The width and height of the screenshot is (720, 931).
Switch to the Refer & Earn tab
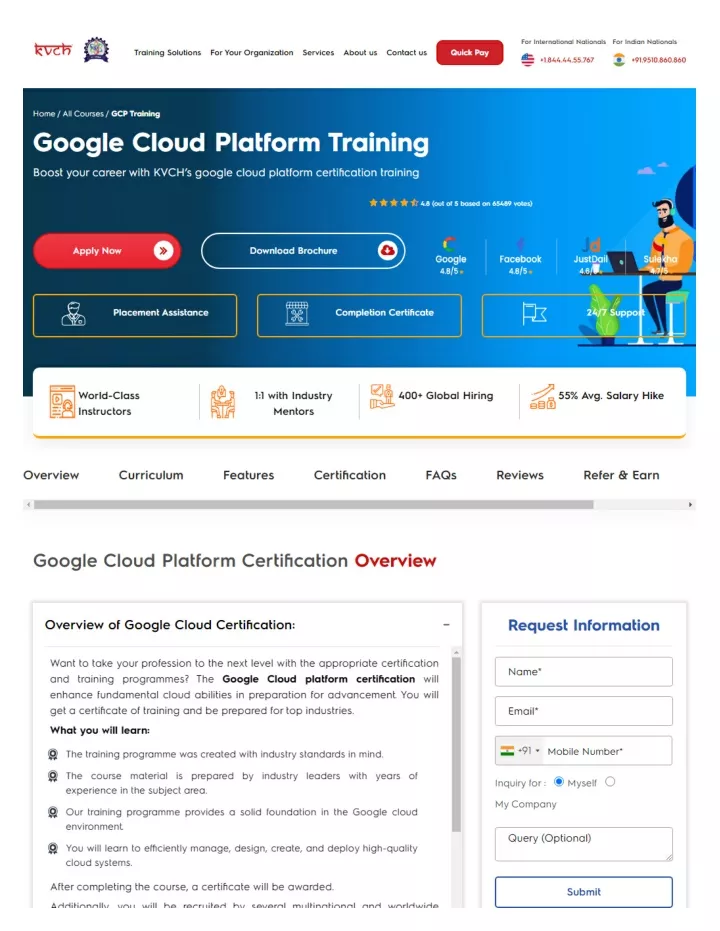[621, 475]
